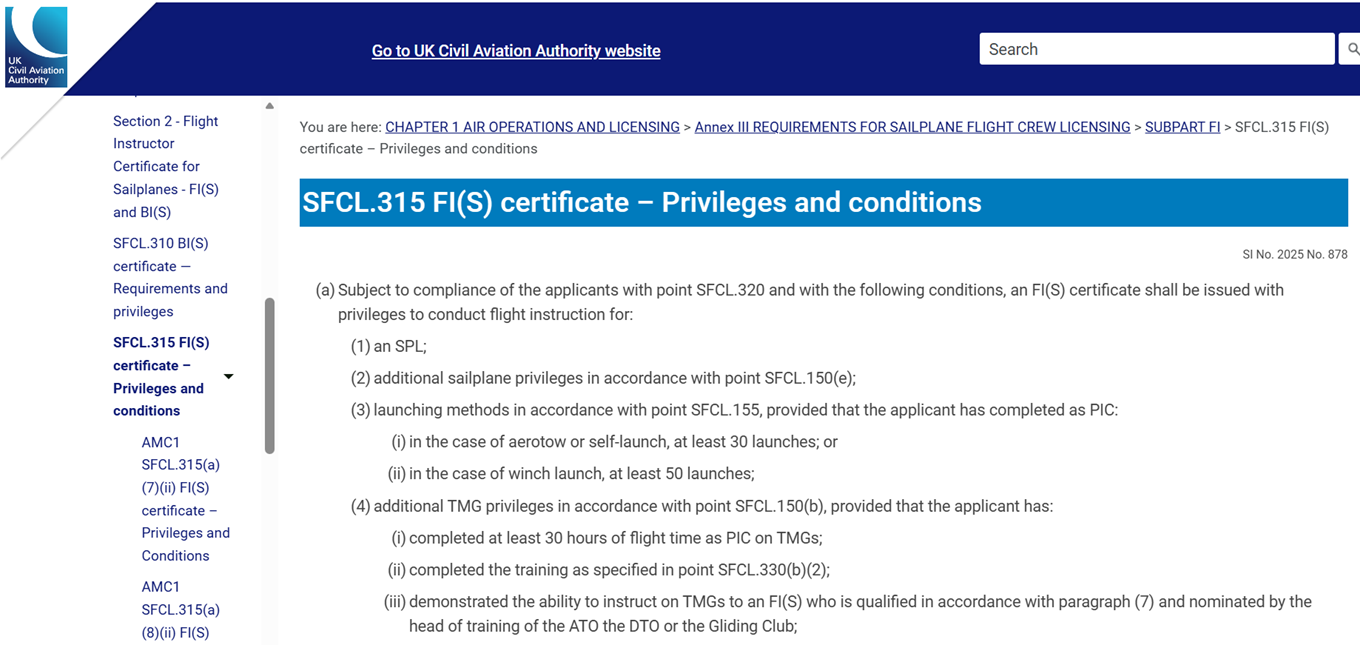Image resolution: width=1360 pixels, height=645 pixels.
Task: Follow the Go to UK Civil Aviation Authority website link
Action: pyautogui.click(x=515, y=50)
